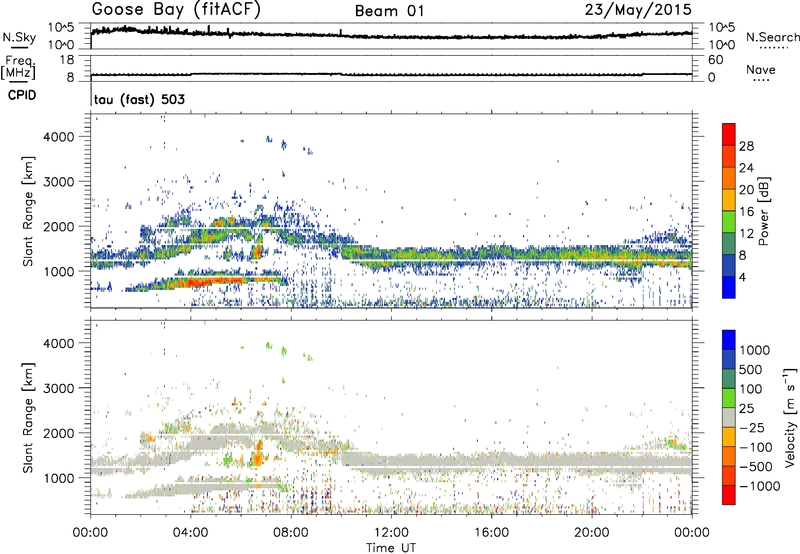Select the '60' Nave axis value
800x554 pixels.
click(715, 60)
